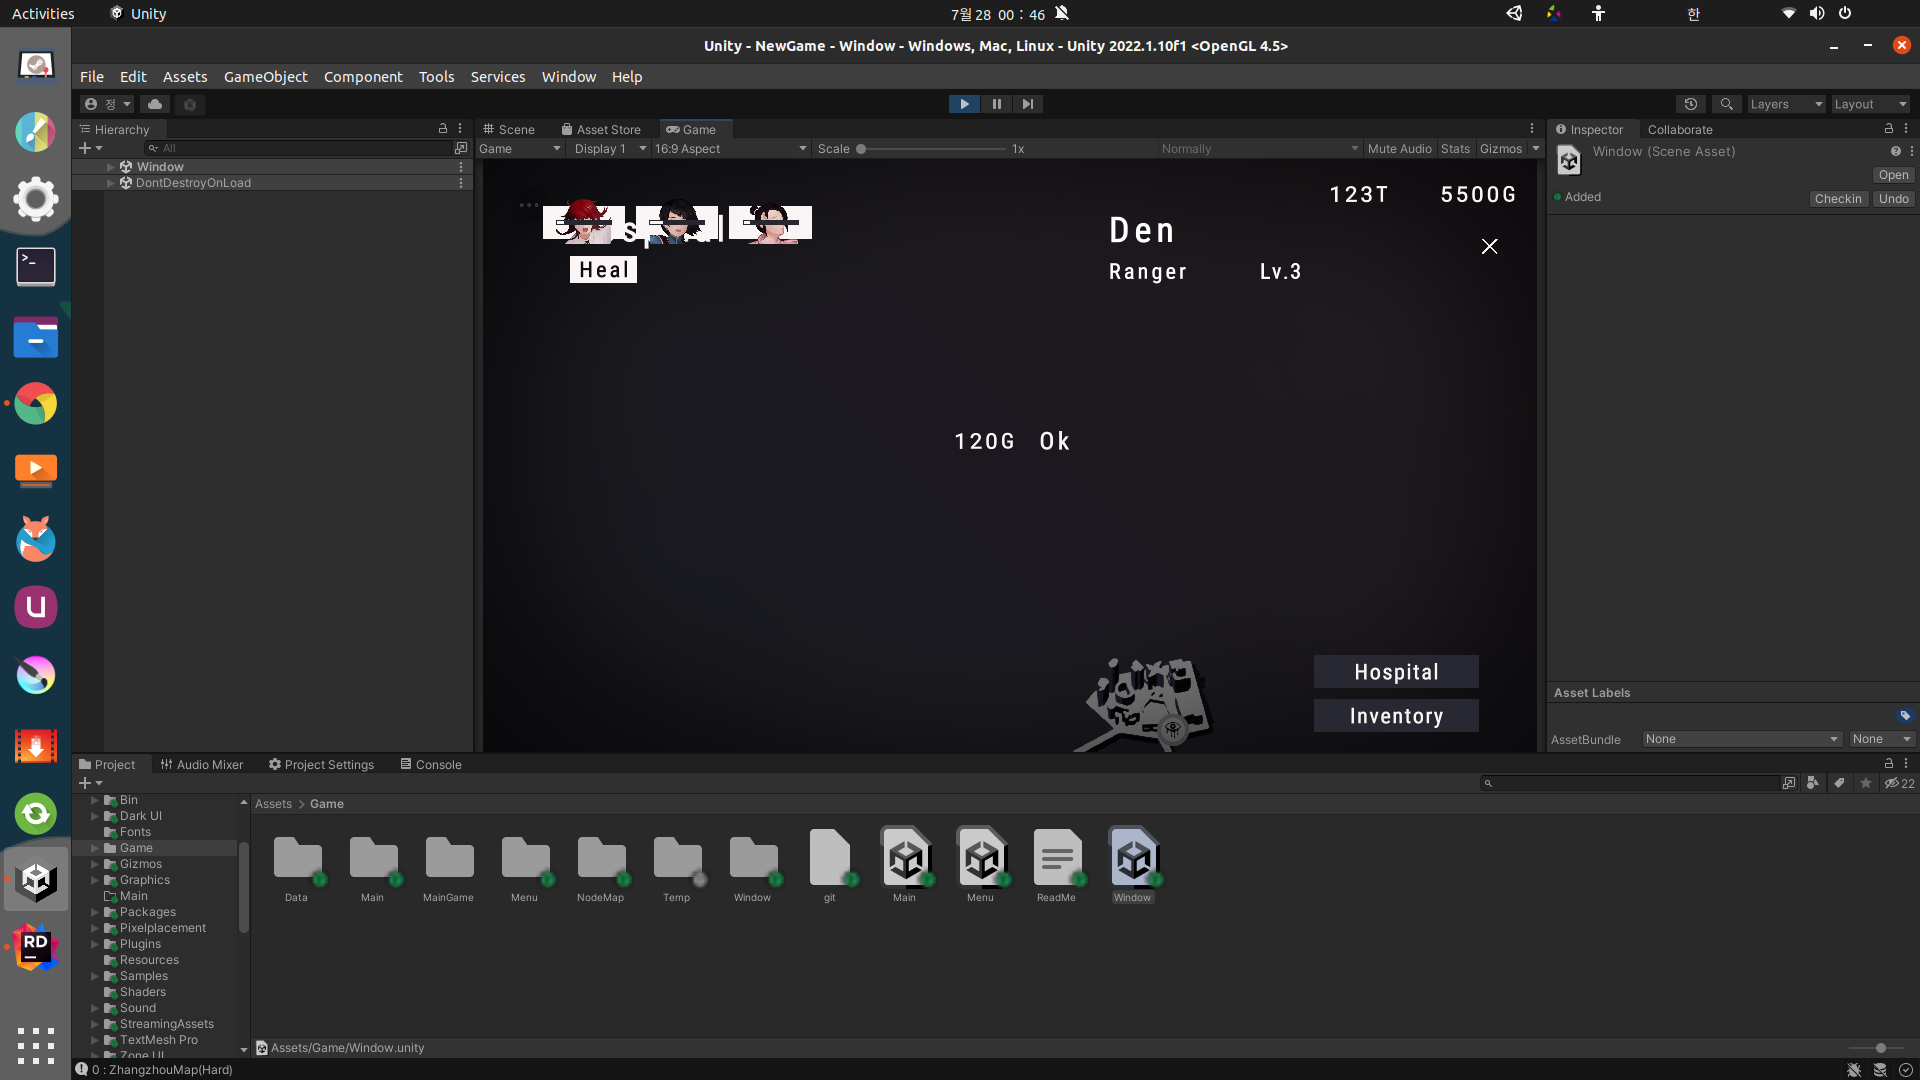Open Game view three-dot options menu

tap(1532, 129)
